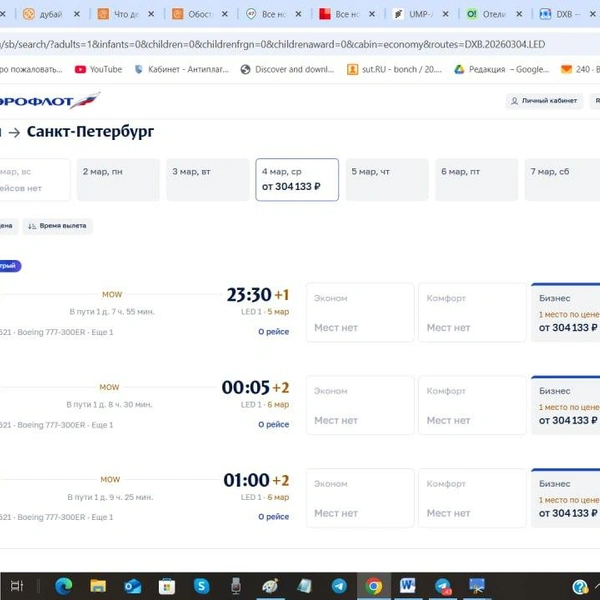Click the Task View taskbar icon
Image resolution: width=600 pixels, height=600 pixels.
tap(17, 586)
